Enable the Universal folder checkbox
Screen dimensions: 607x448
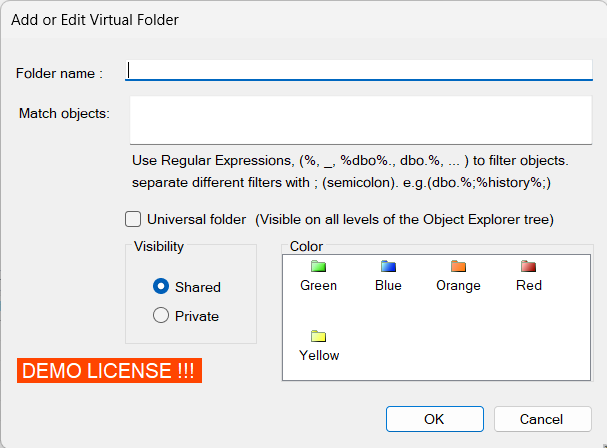click(133, 219)
